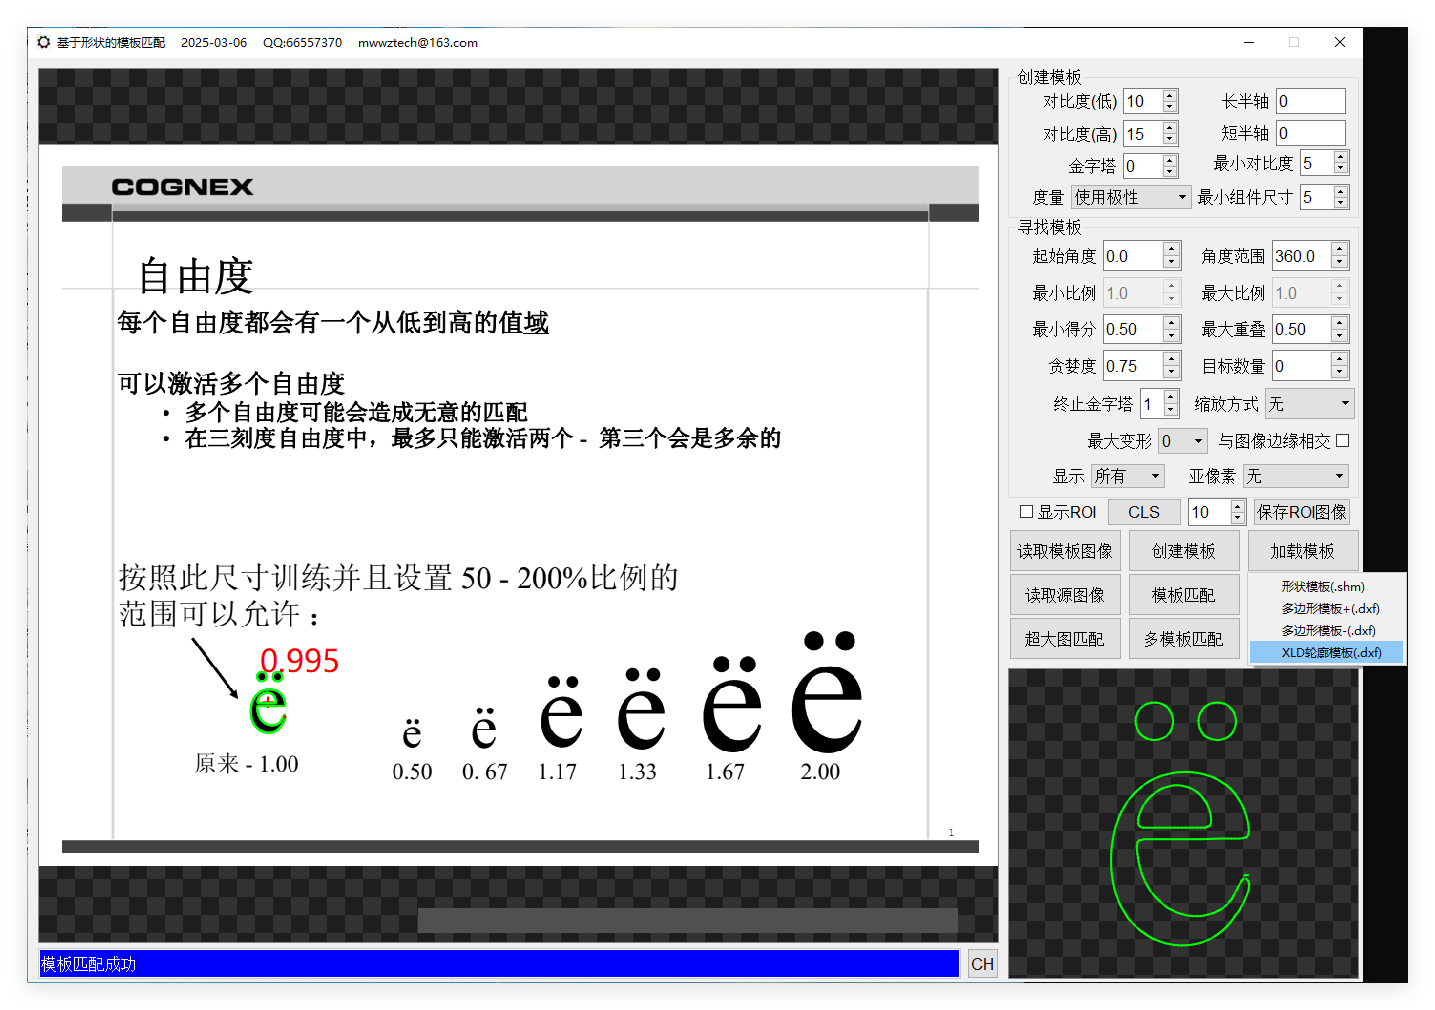Screen dimensions: 1435x1010
Task: Click the gear icon in the title bar
Action: point(42,42)
